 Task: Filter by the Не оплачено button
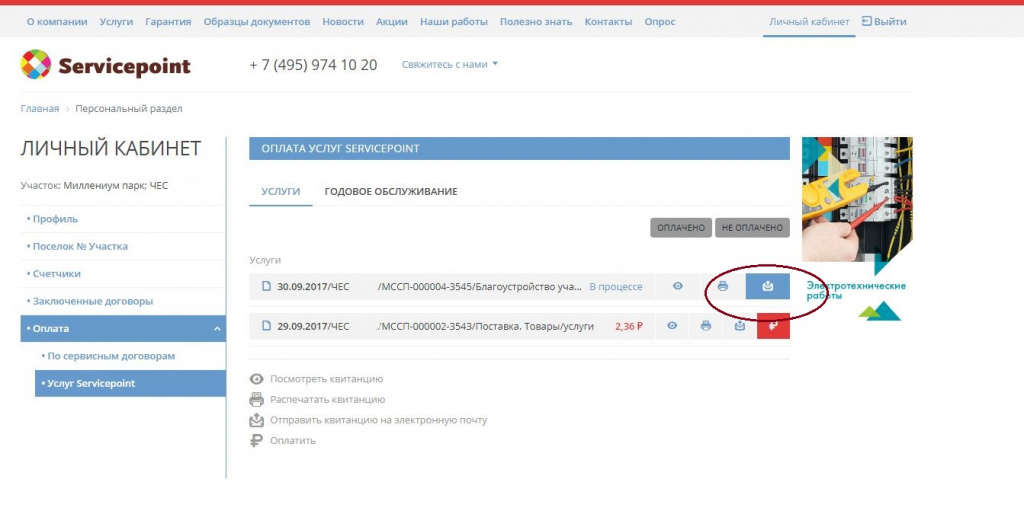tap(752, 227)
